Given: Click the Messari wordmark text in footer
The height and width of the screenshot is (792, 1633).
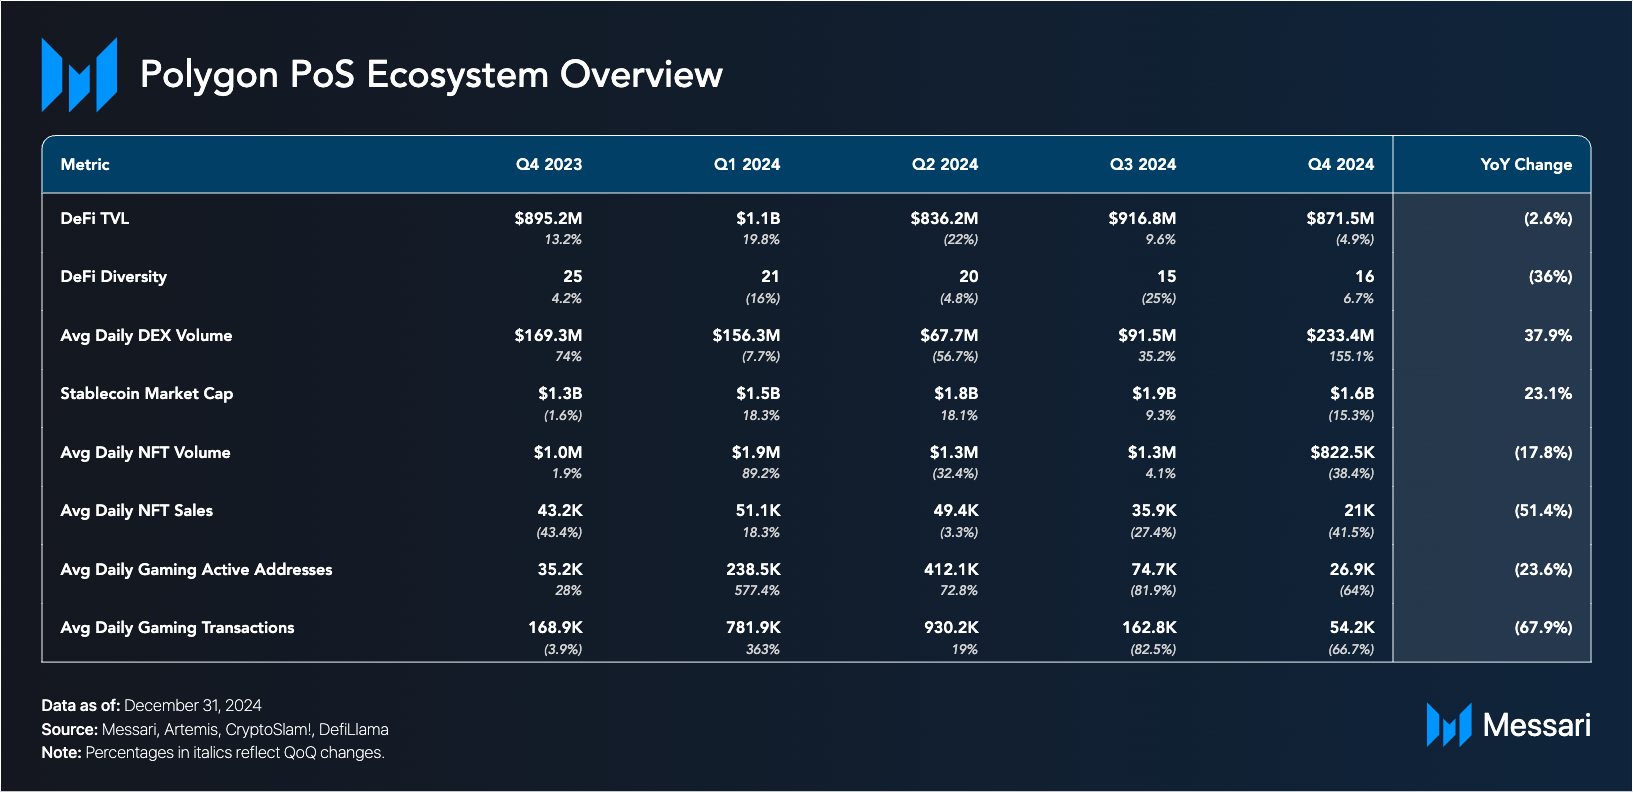Looking at the screenshot, I should coord(1536,725).
